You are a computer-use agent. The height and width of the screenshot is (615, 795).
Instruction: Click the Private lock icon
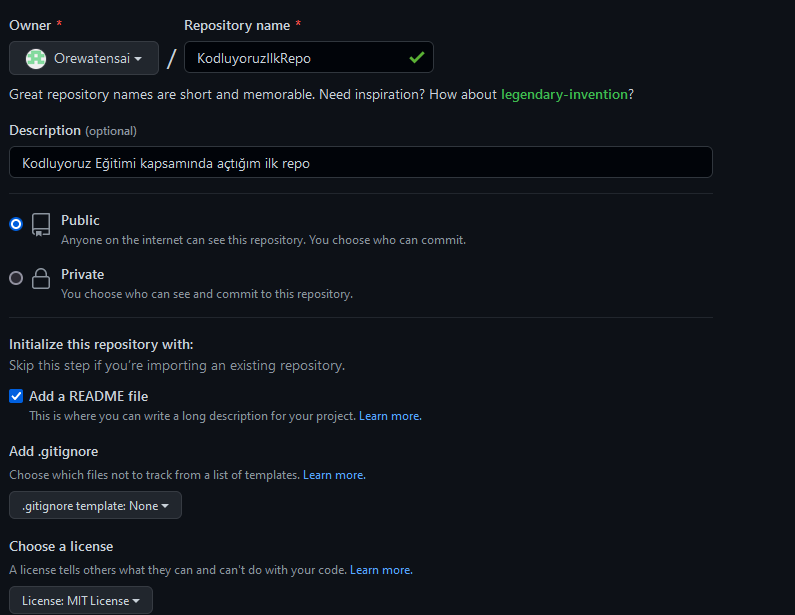click(41, 278)
